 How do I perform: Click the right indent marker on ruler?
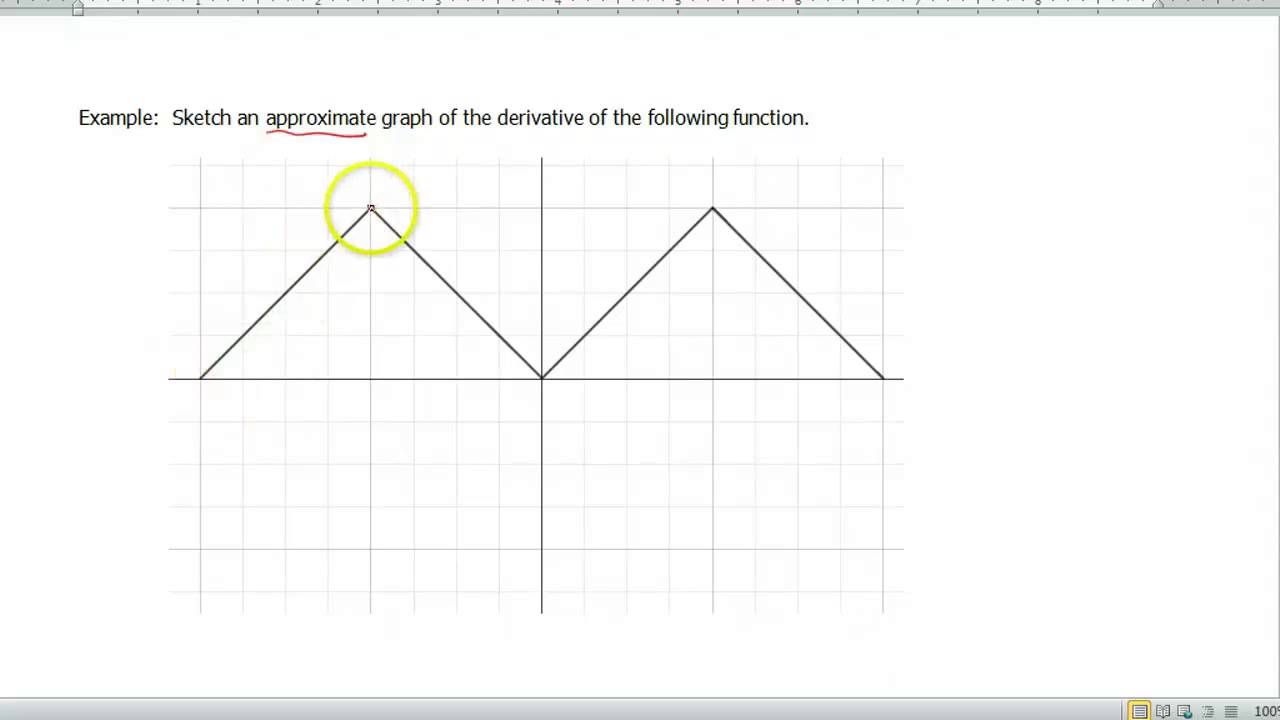point(1158,6)
